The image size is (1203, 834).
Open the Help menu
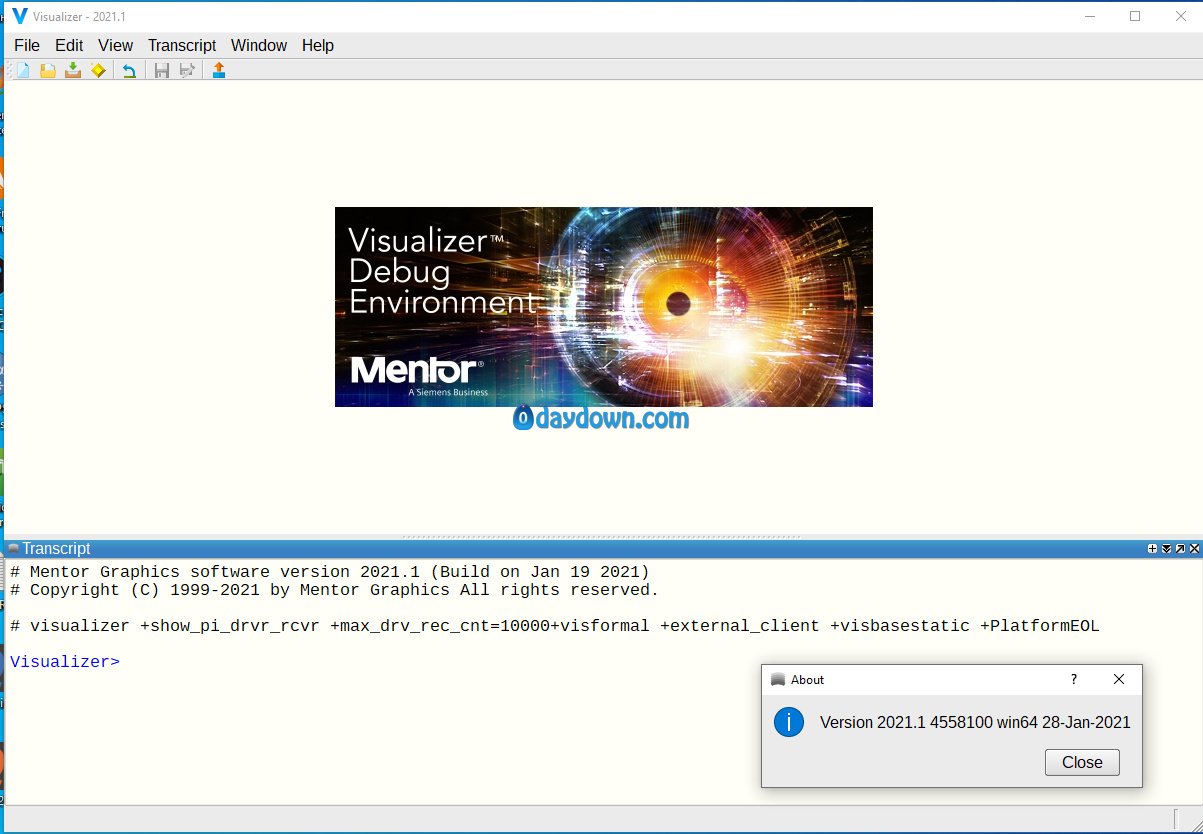click(318, 45)
